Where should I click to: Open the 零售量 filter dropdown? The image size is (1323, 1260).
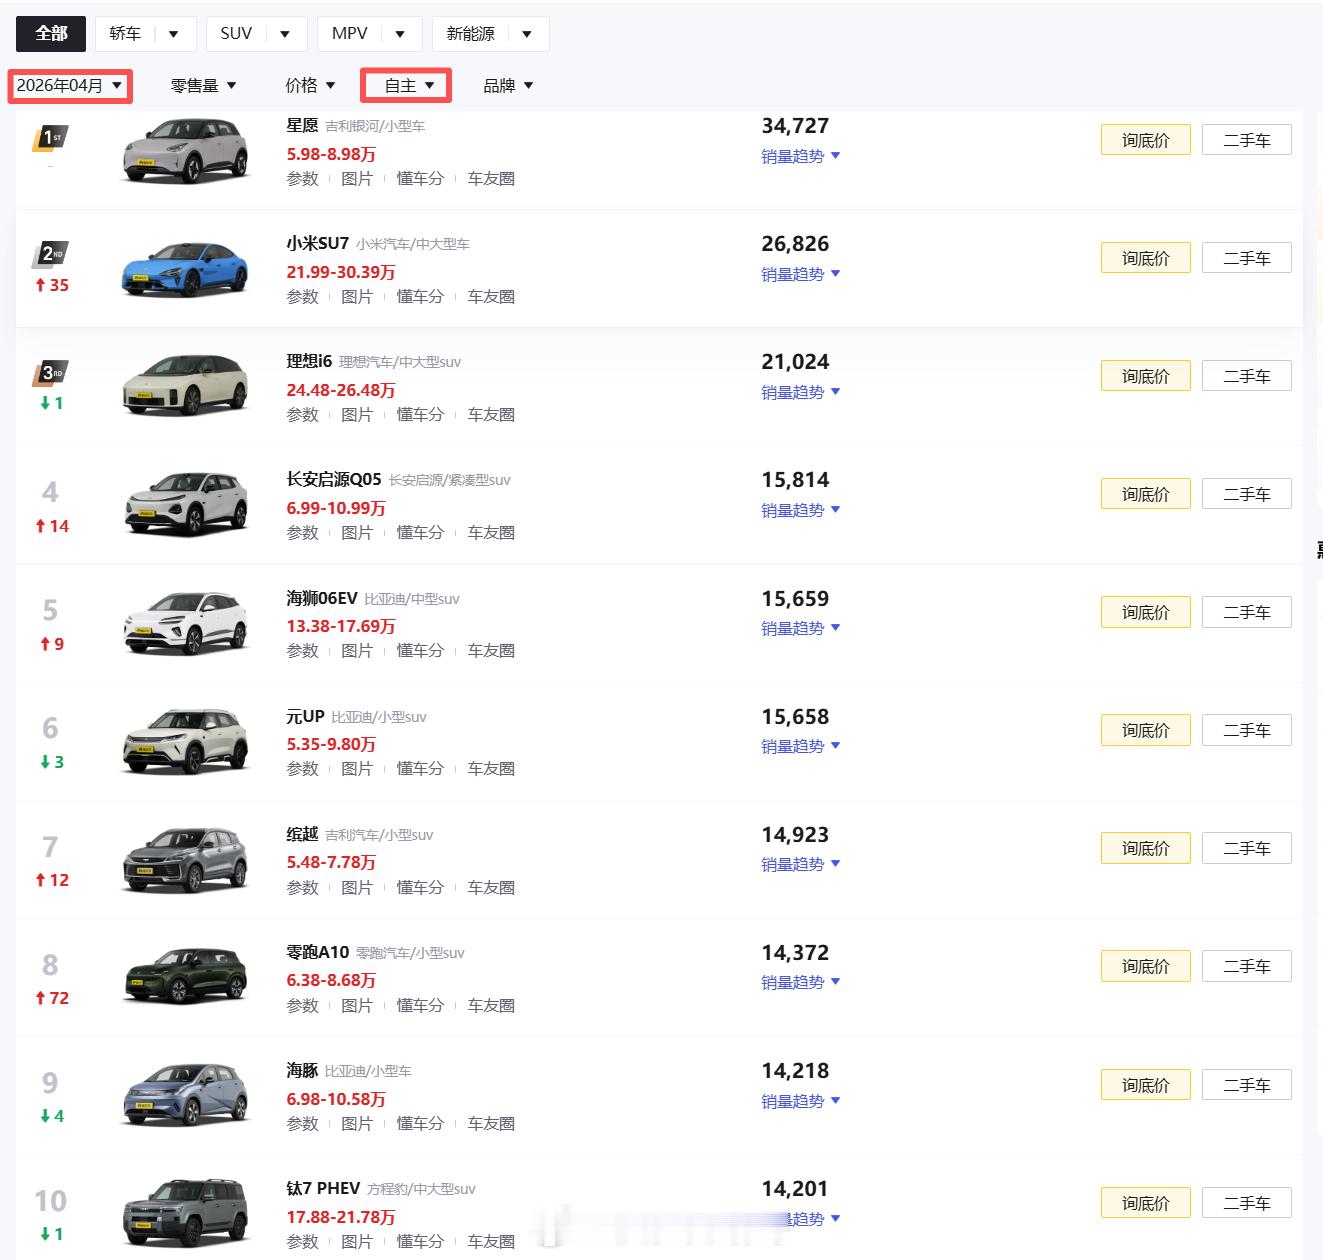coord(203,86)
